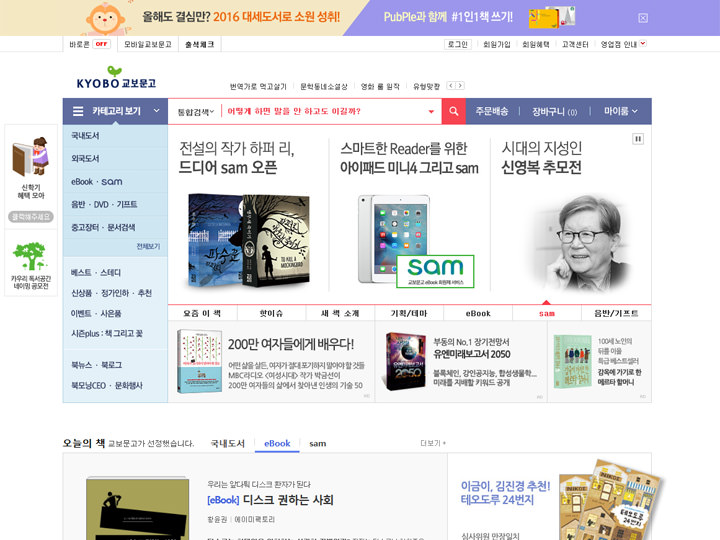The image size is (720, 540).
Task: Click the iPad mini sam image
Action: pyautogui.click(x=416, y=241)
